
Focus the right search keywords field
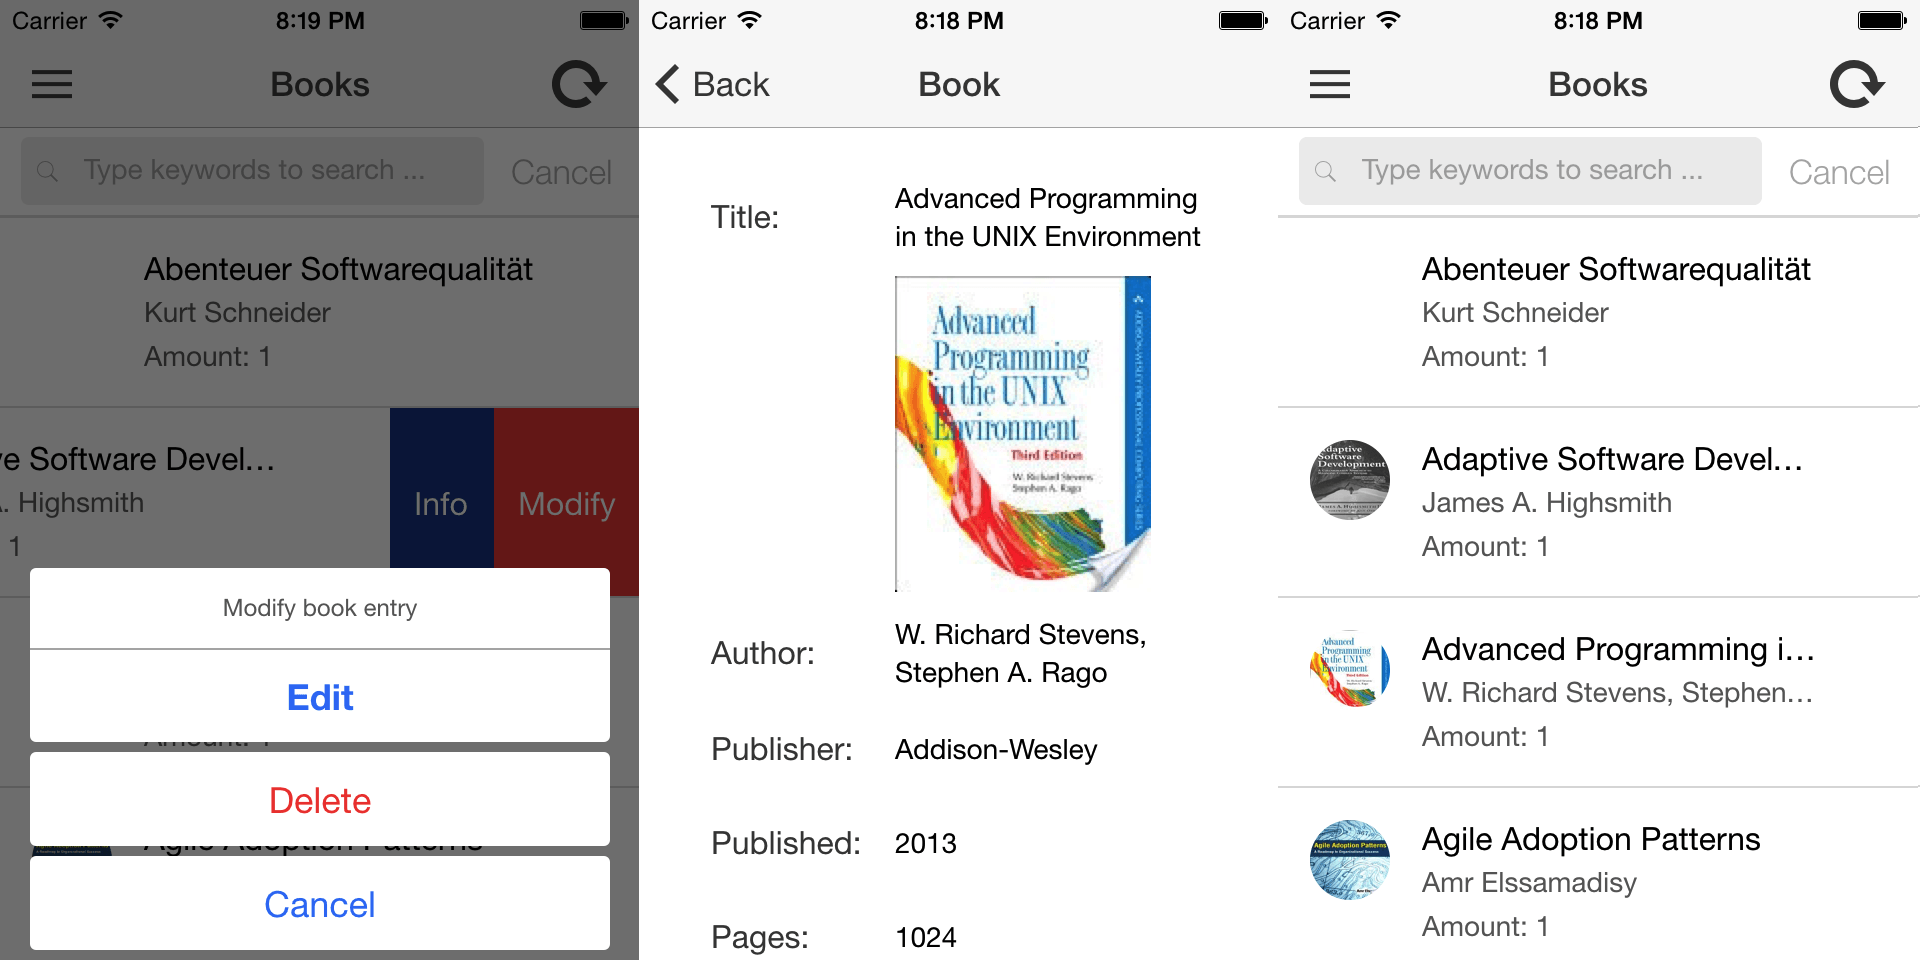pos(1540,171)
